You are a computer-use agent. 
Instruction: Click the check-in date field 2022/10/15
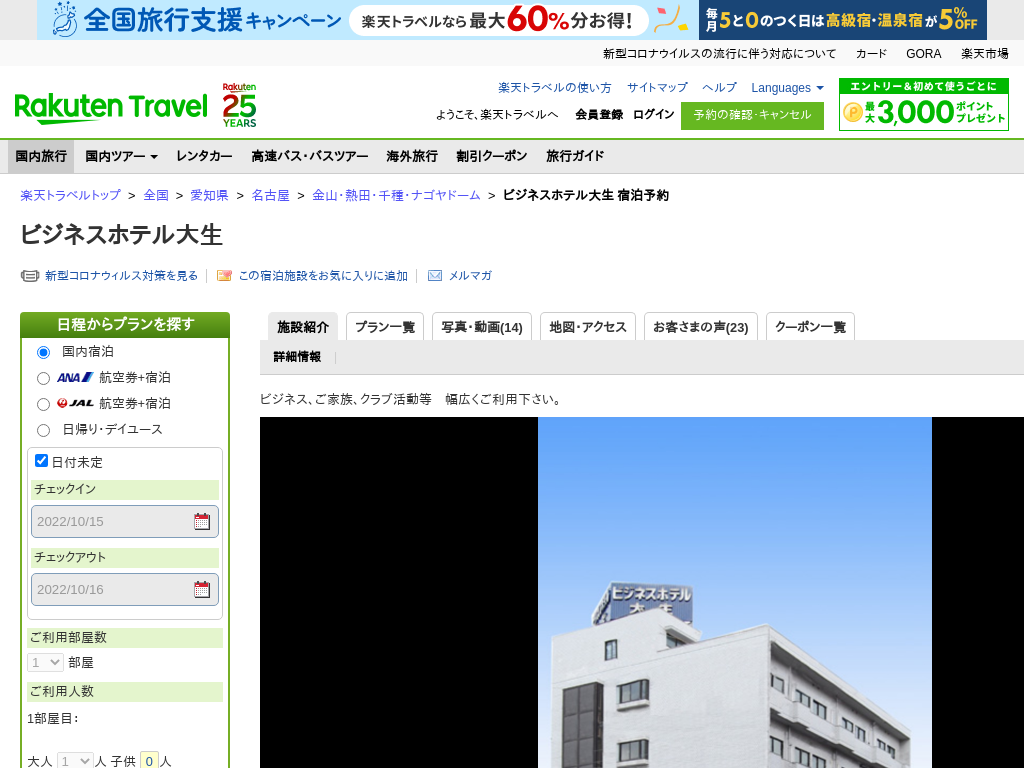coord(125,521)
